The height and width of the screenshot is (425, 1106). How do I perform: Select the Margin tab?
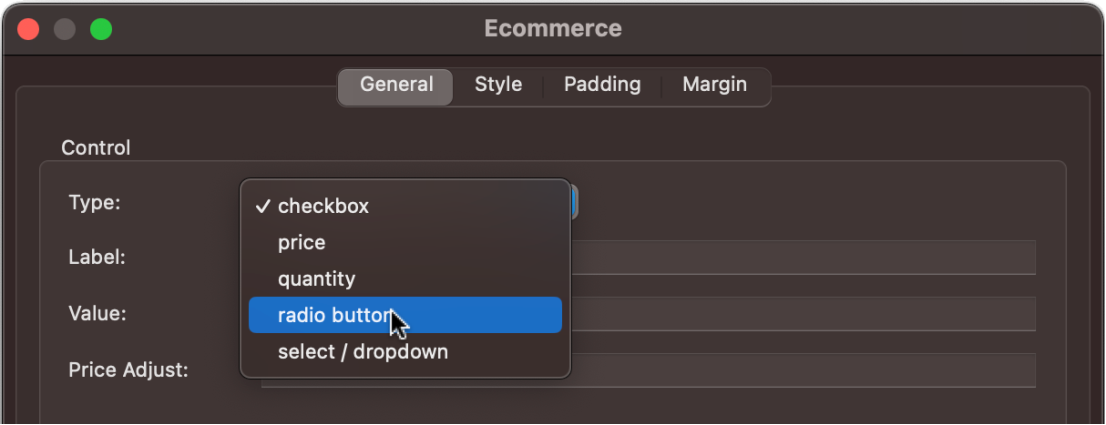714,85
